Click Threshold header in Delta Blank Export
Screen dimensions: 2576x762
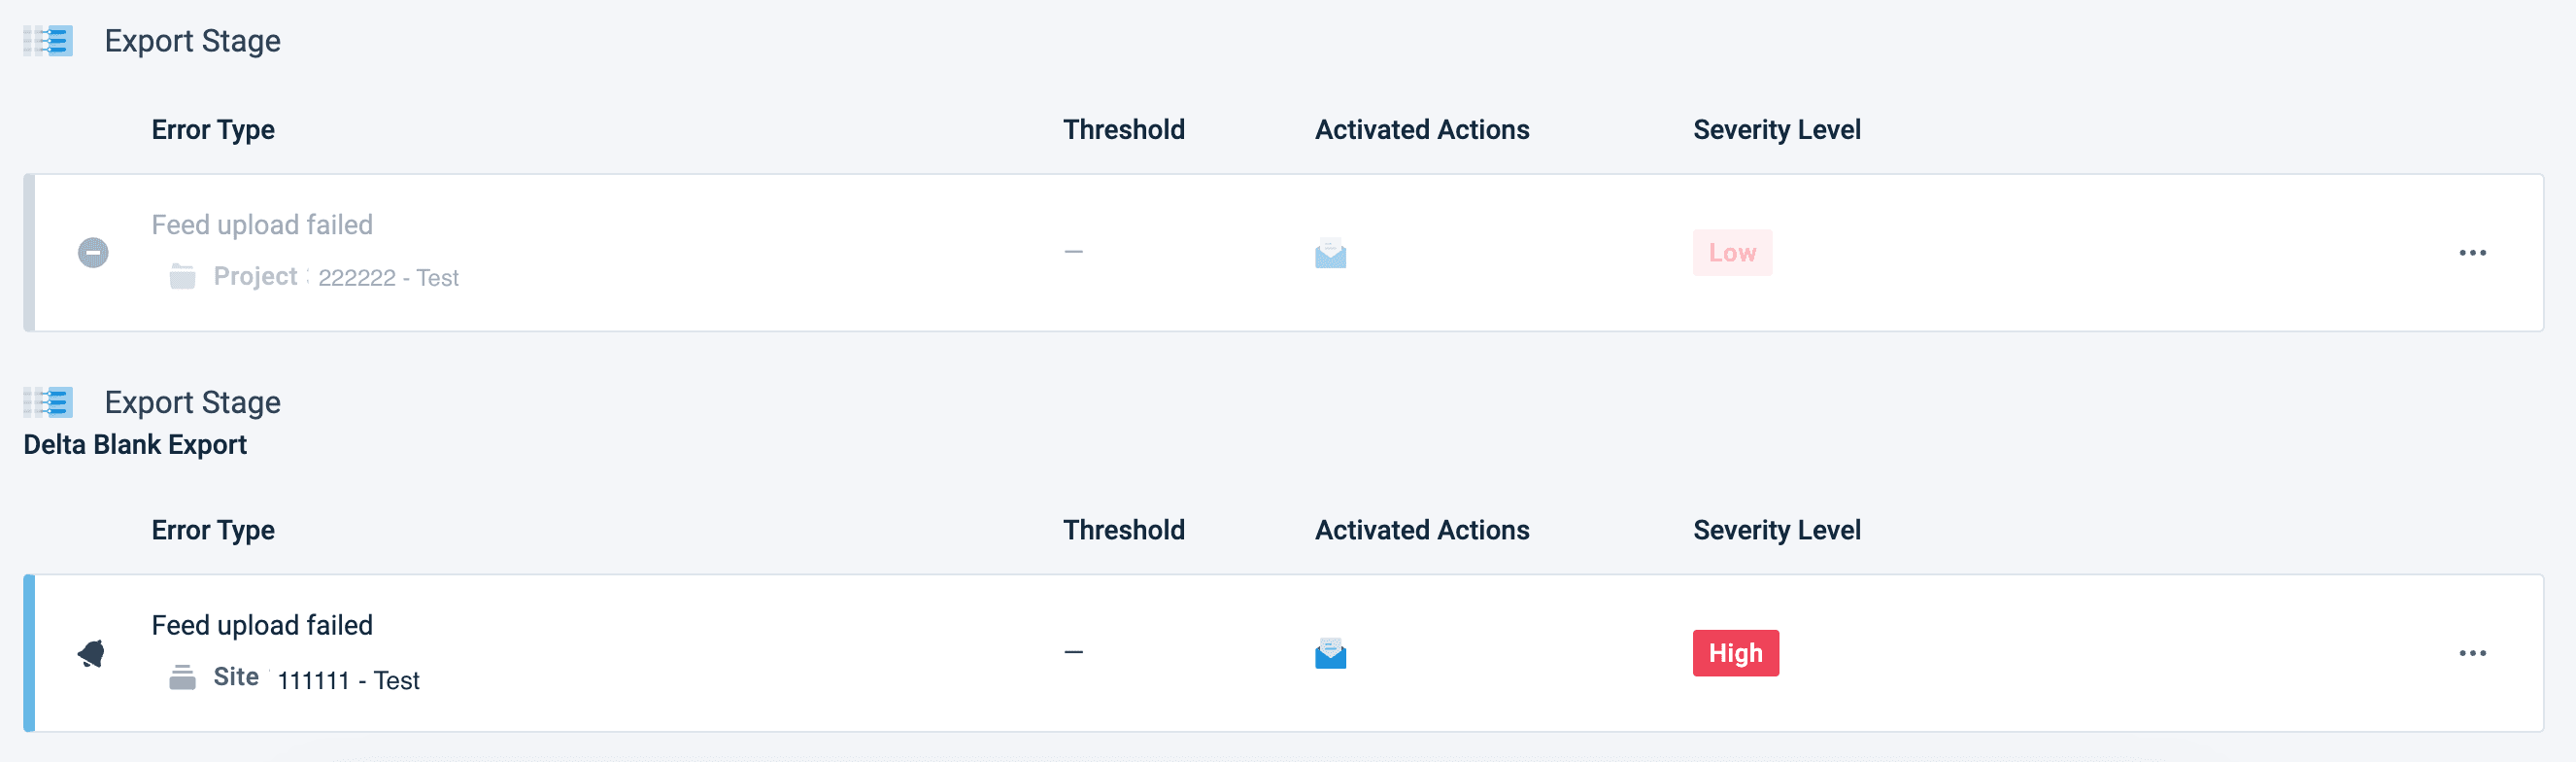1123,530
